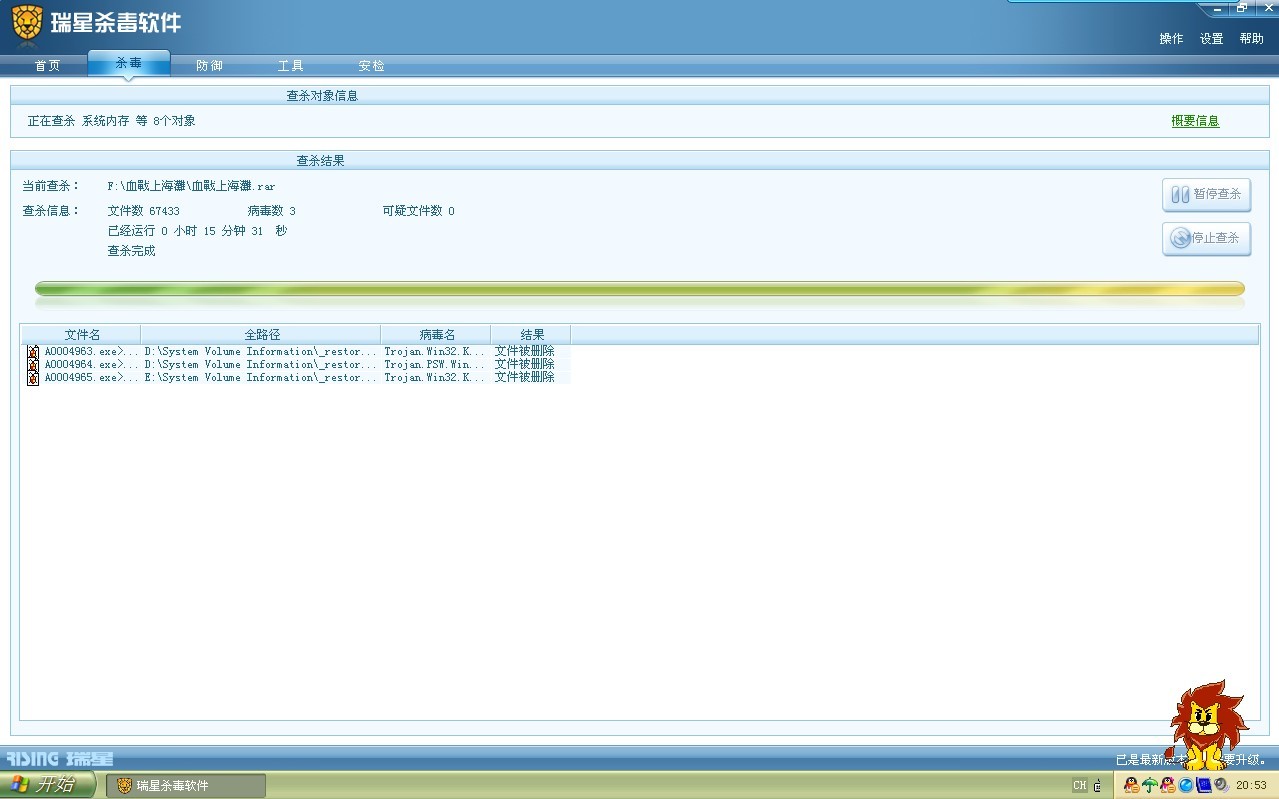1279x799 pixels.
Task: Sort by the 结果 column header
Action: [531, 335]
